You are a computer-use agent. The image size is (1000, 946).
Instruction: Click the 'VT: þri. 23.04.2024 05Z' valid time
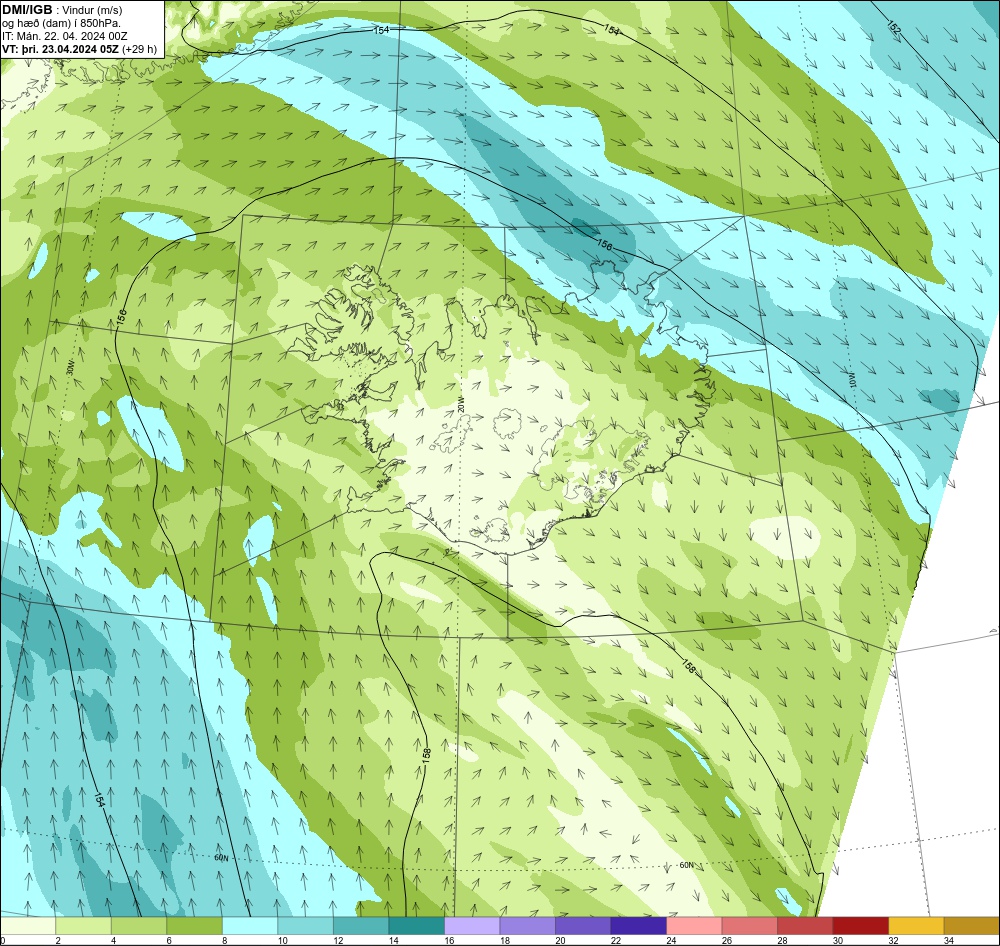61,48
